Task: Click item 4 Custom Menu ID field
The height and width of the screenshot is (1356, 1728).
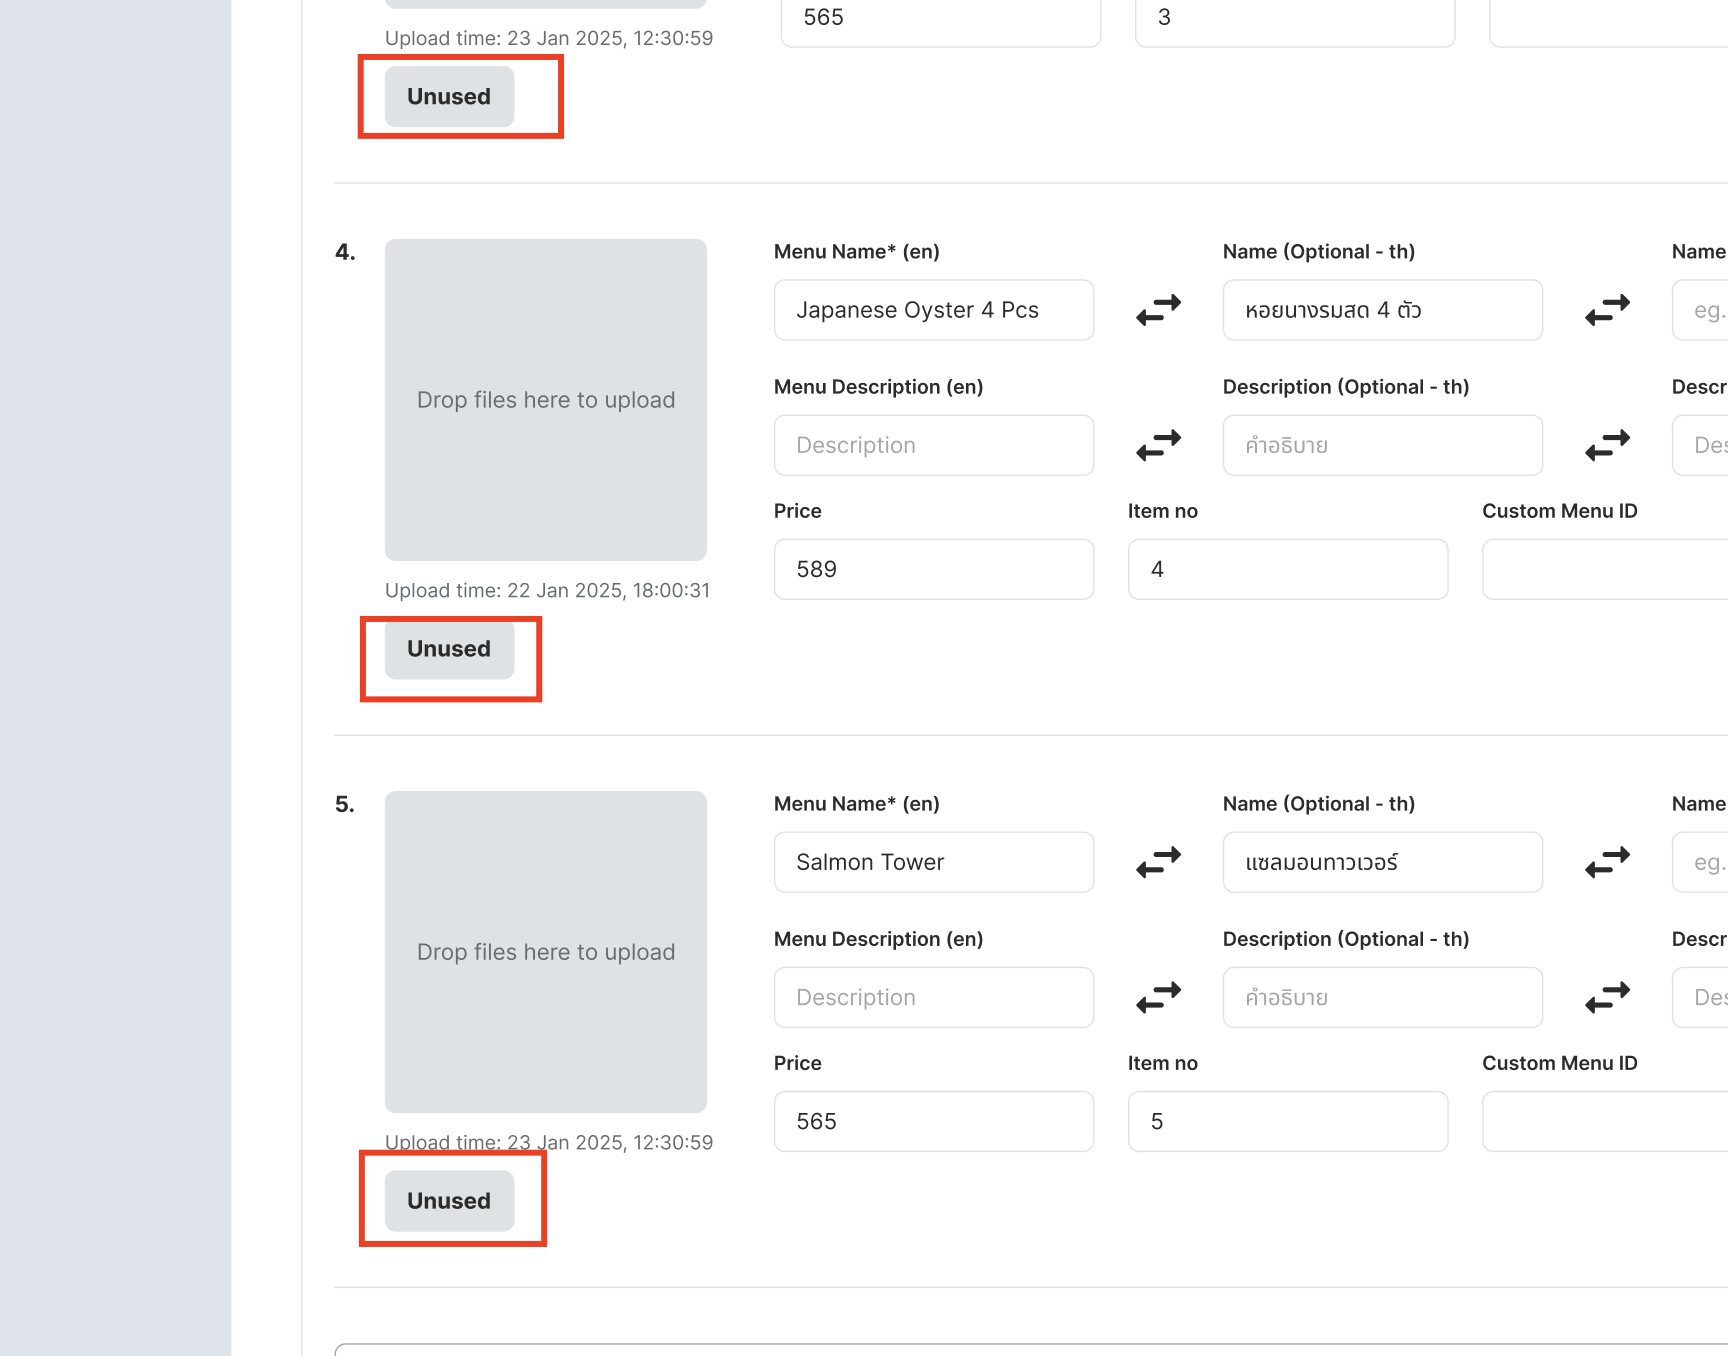Action: [1604, 569]
